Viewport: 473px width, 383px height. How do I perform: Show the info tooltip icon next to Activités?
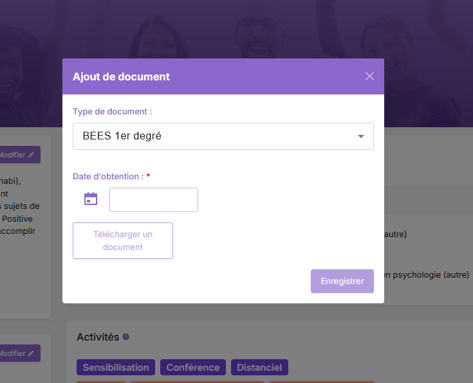coord(126,337)
